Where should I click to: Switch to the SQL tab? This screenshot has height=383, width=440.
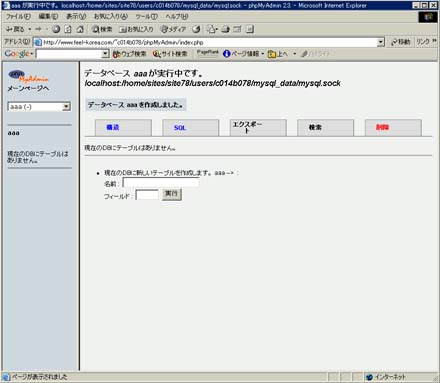click(191, 128)
